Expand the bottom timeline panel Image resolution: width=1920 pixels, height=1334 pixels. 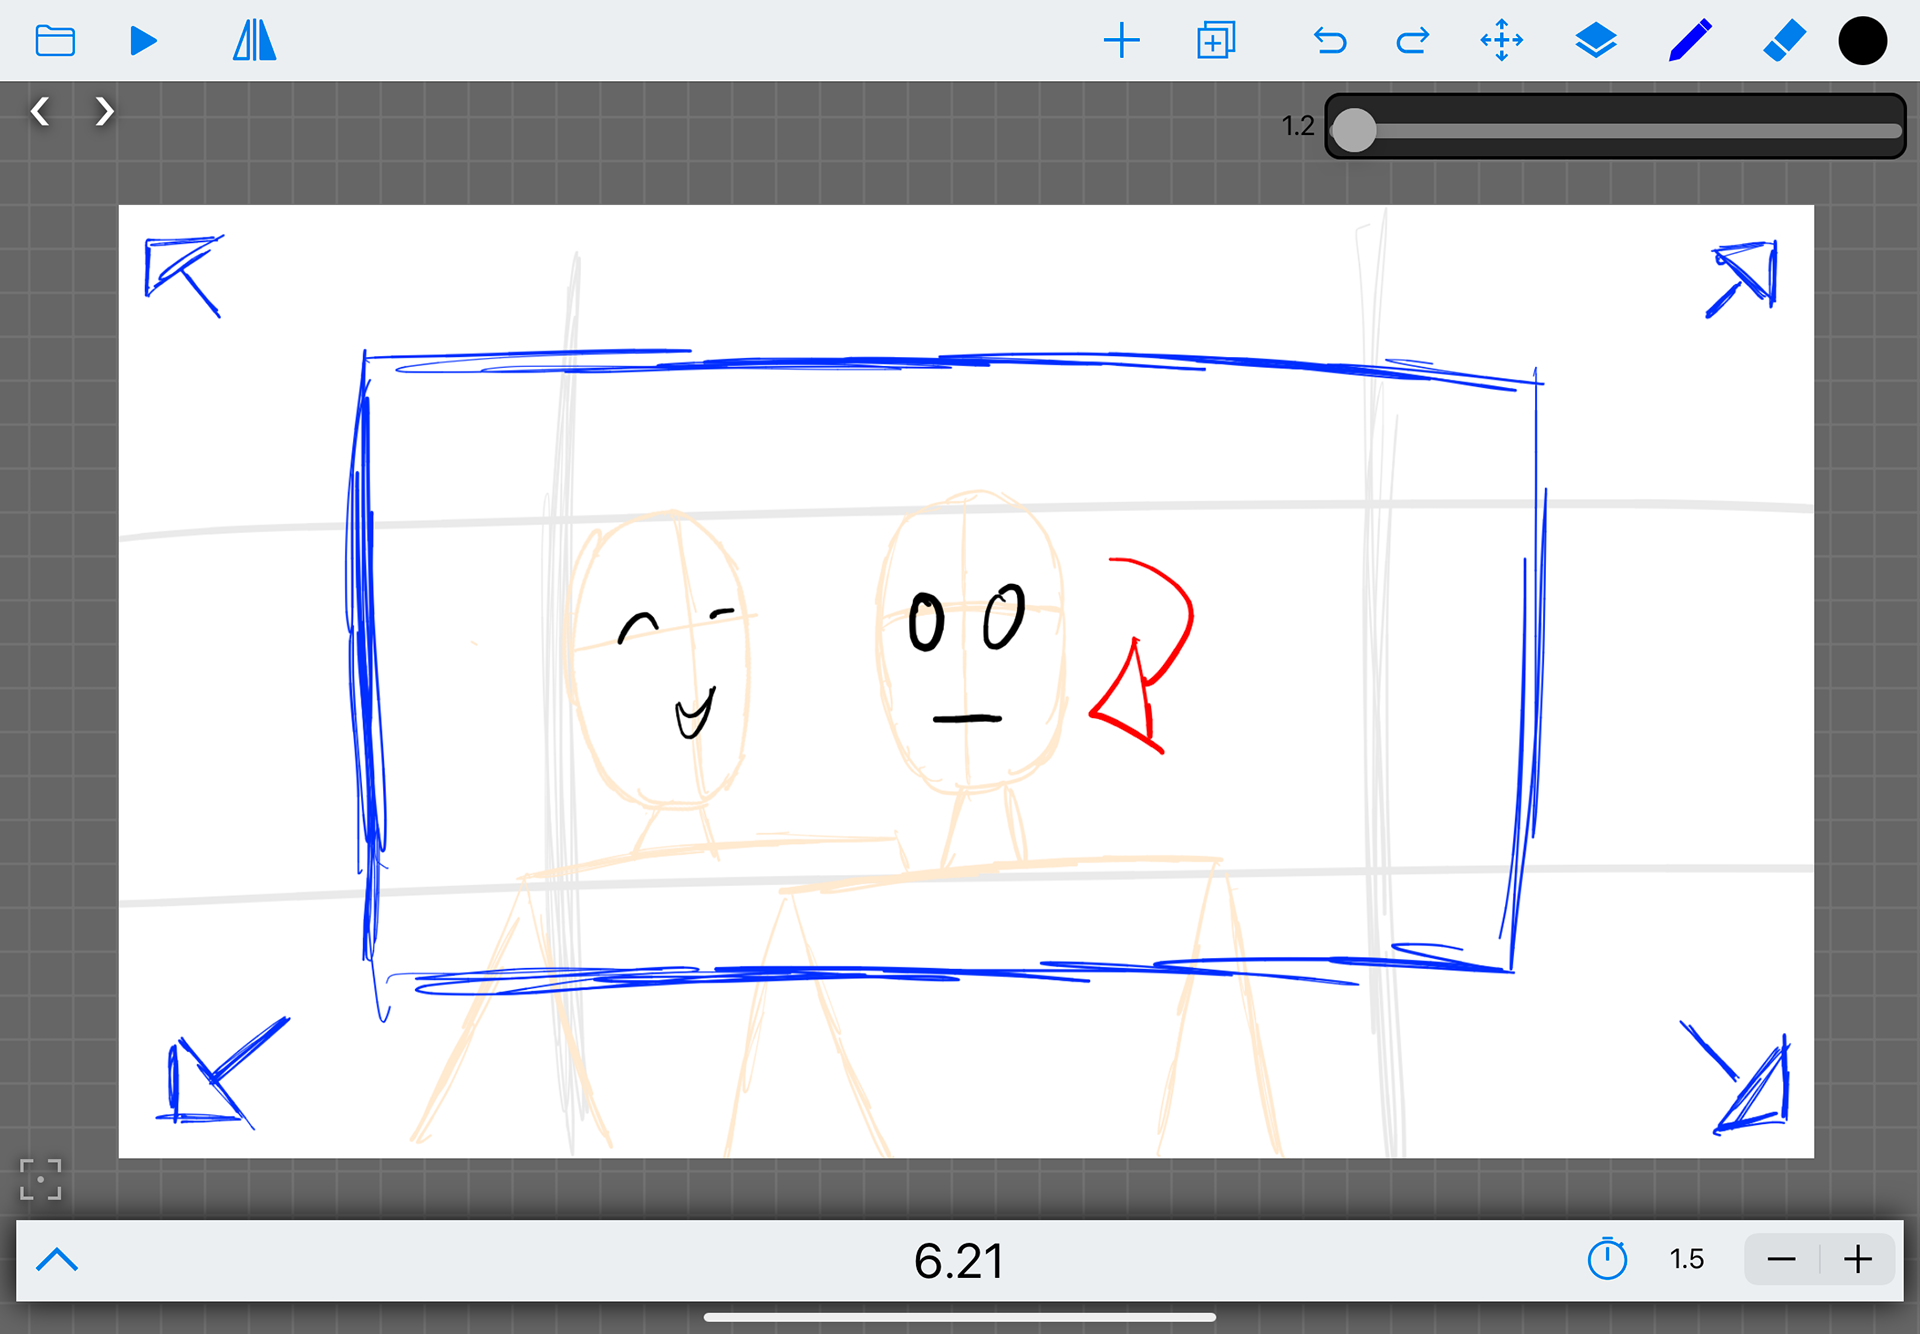pos(57,1260)
